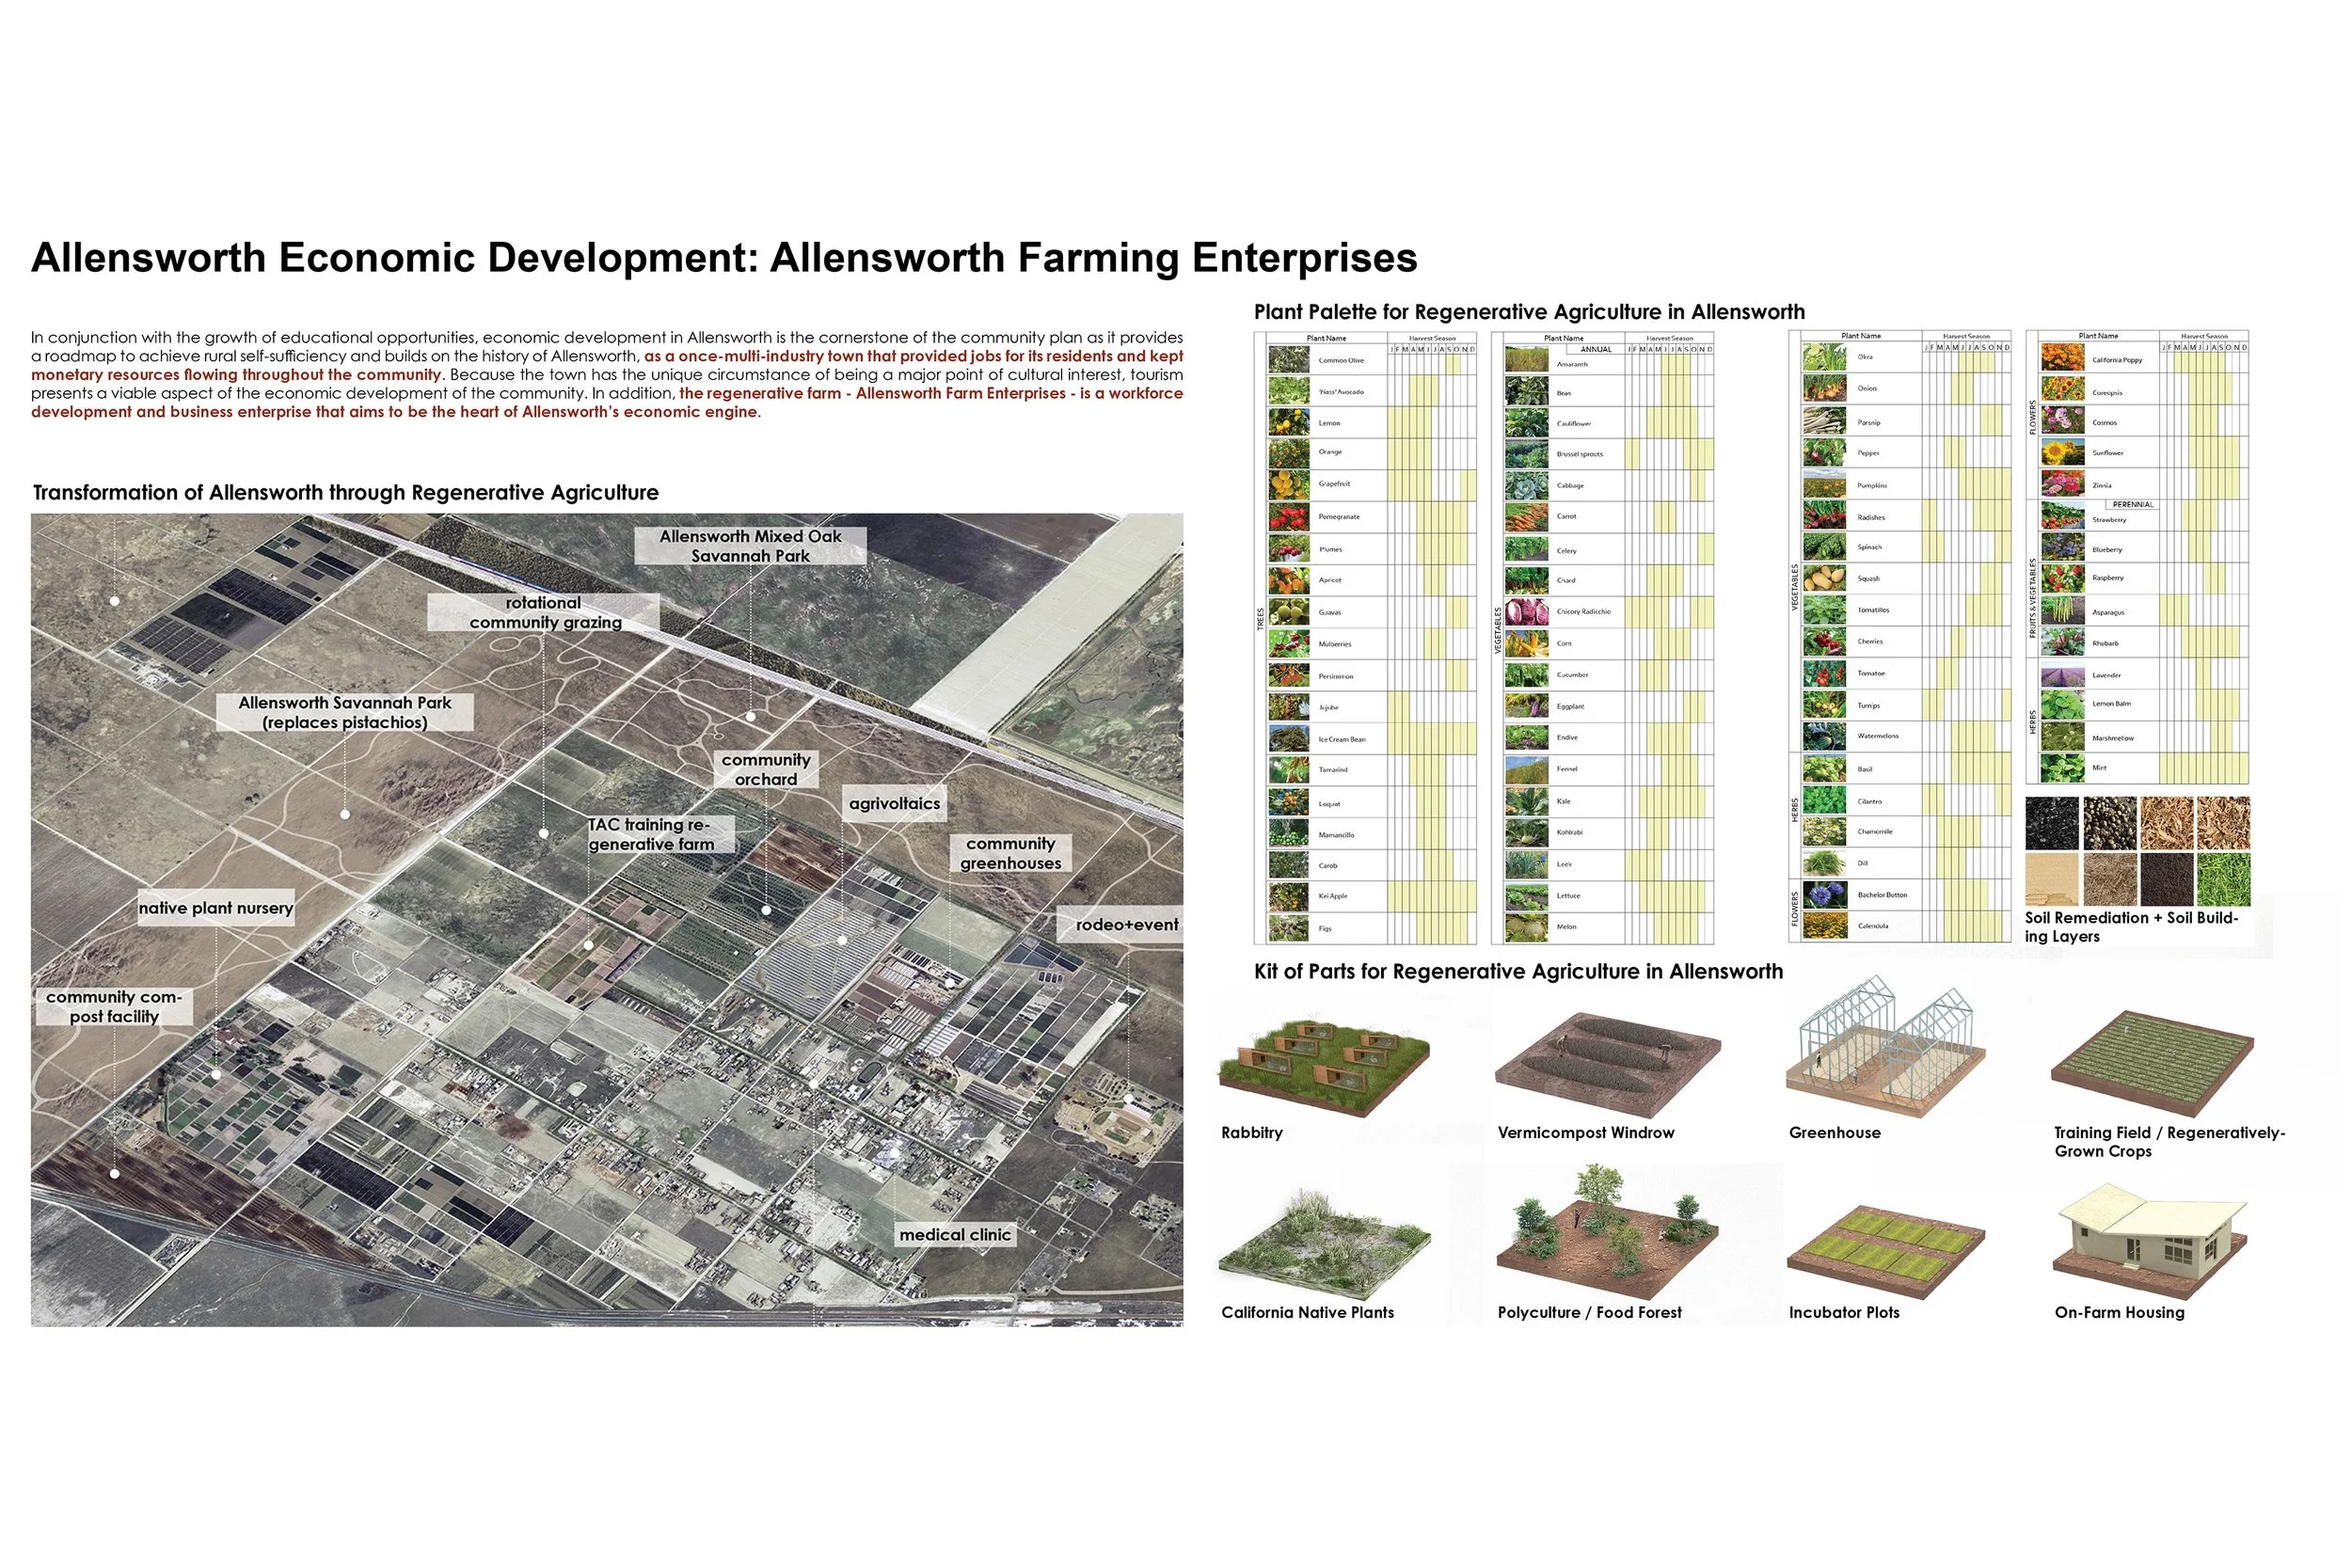Select the 'Asparagus' plant name
Screen dimensions: 2352x1568
pyautogui.click(x=2108, y=612)
